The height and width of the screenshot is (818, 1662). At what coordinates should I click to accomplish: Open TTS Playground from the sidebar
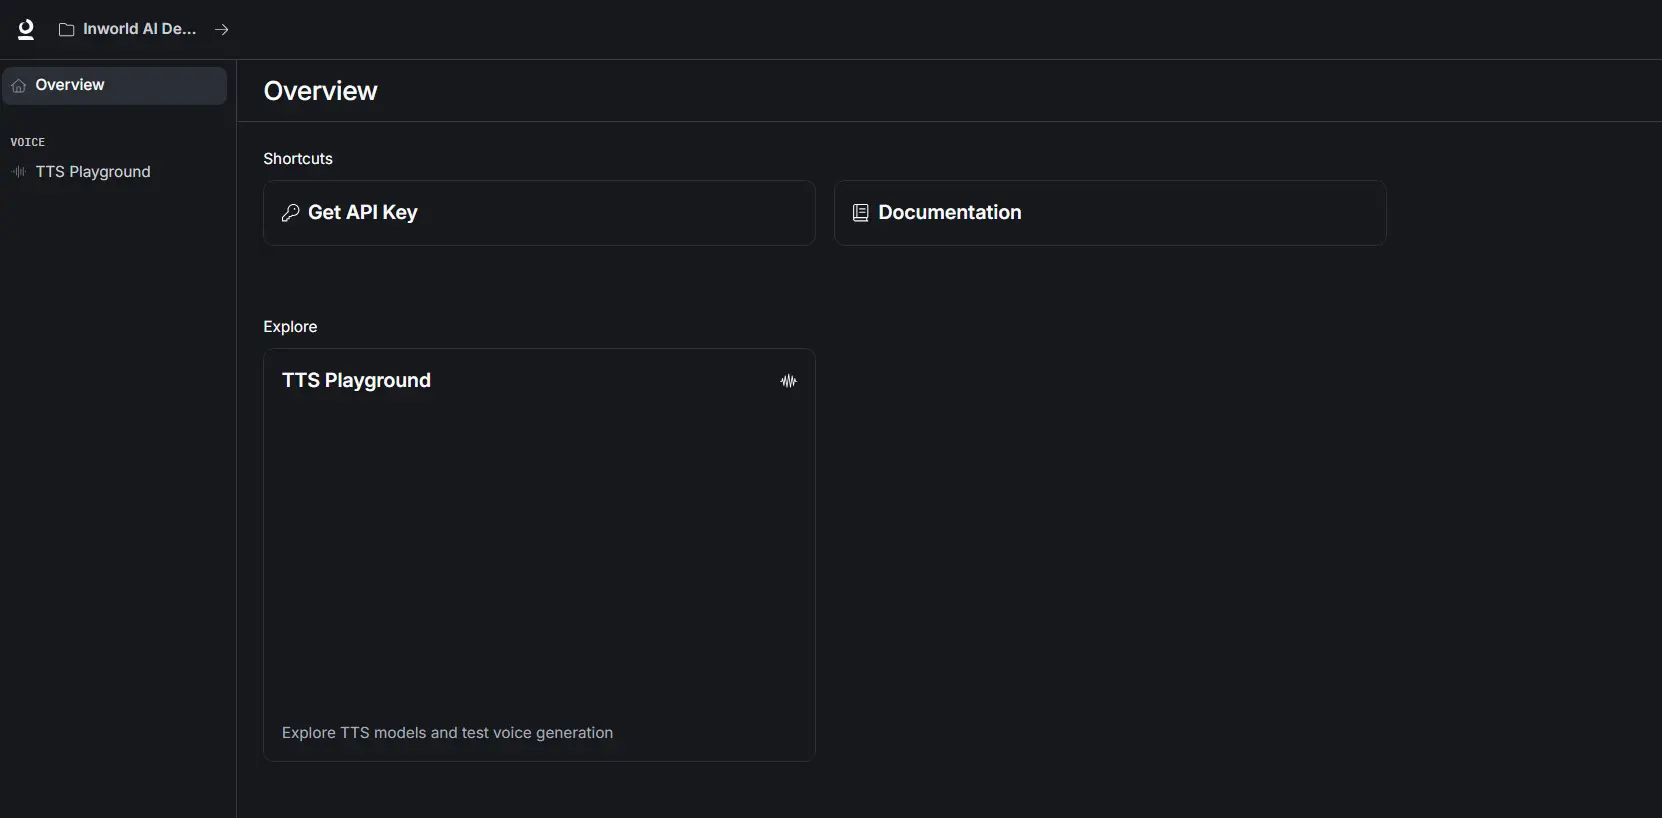[x=93, y=172]
